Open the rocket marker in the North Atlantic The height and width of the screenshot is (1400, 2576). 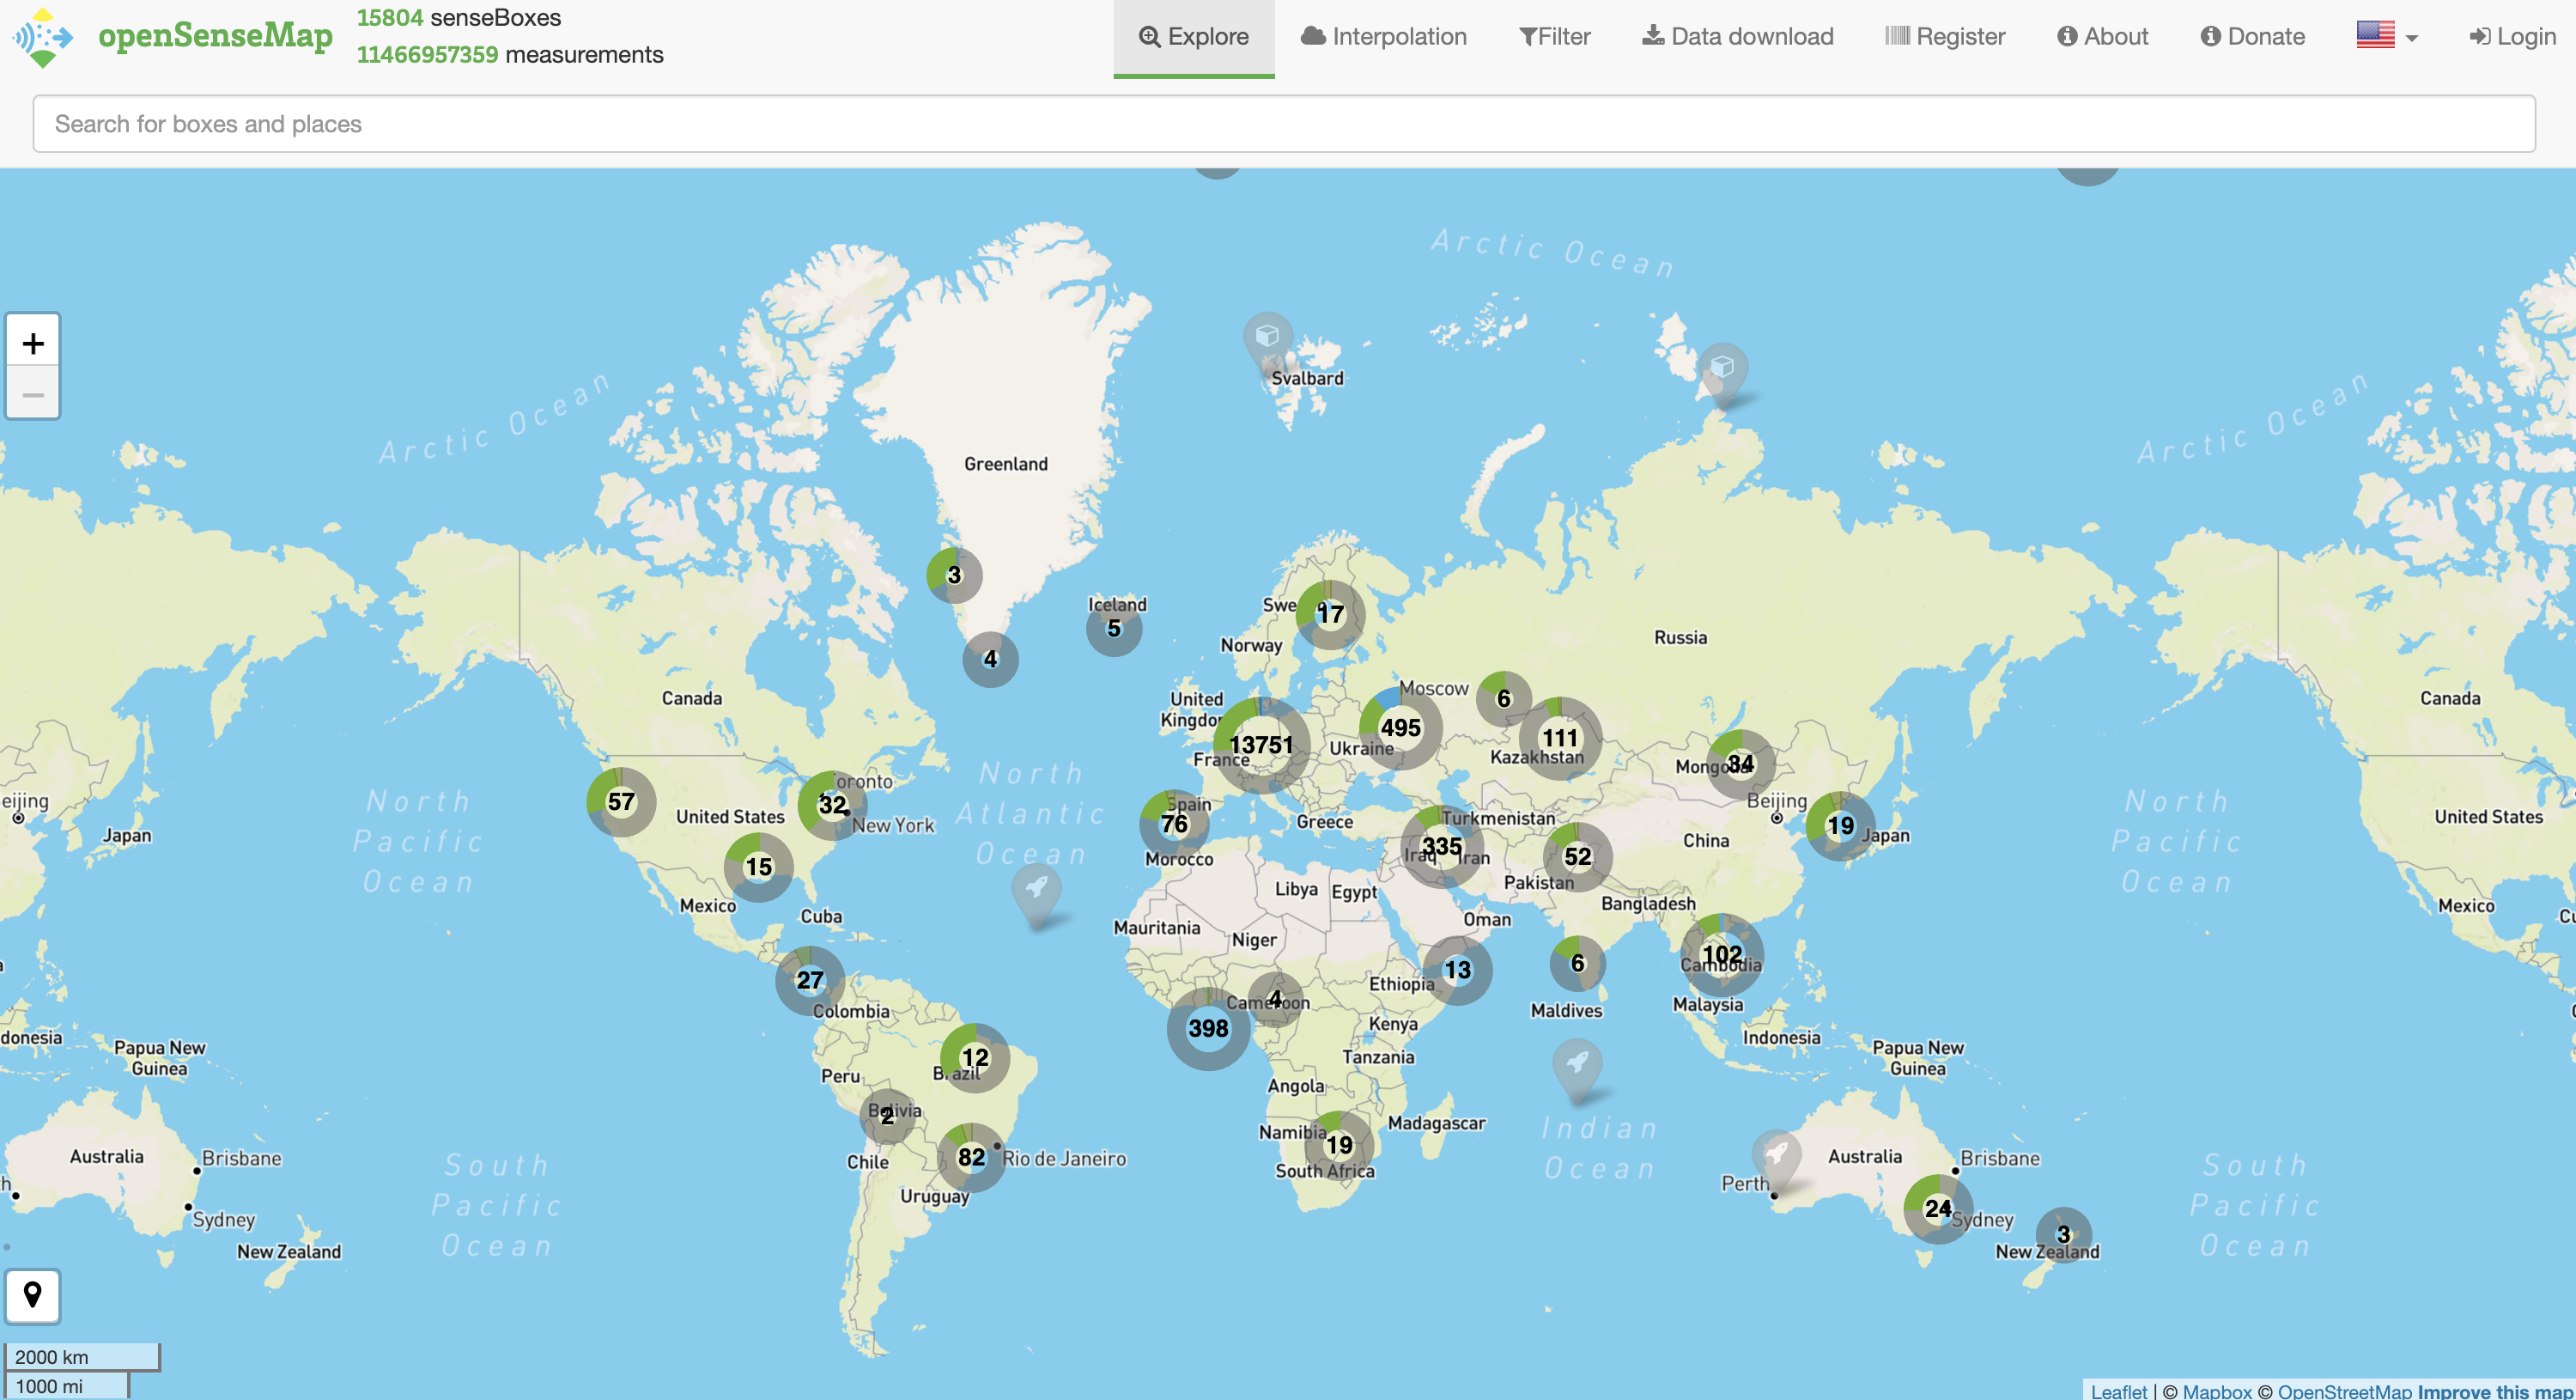[1037, 894]
